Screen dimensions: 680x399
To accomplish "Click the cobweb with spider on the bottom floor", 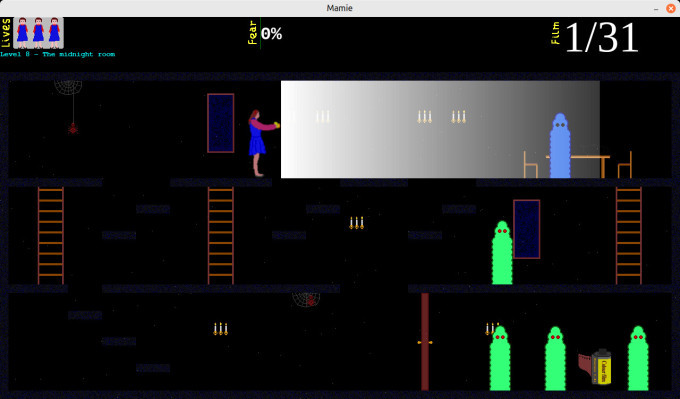I will [x=306, y=300].
